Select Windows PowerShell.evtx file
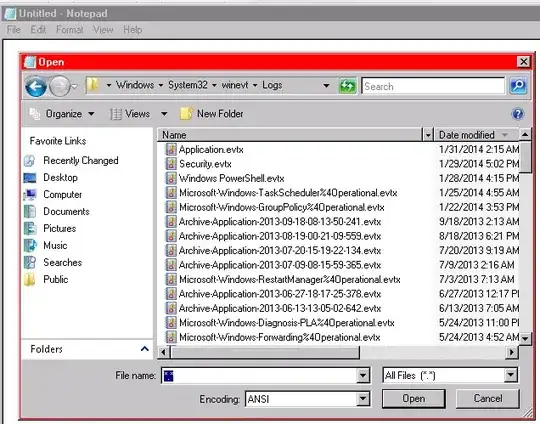Viewport: 540px width, 424px height. pyautogui.click(x=225, y=178)
